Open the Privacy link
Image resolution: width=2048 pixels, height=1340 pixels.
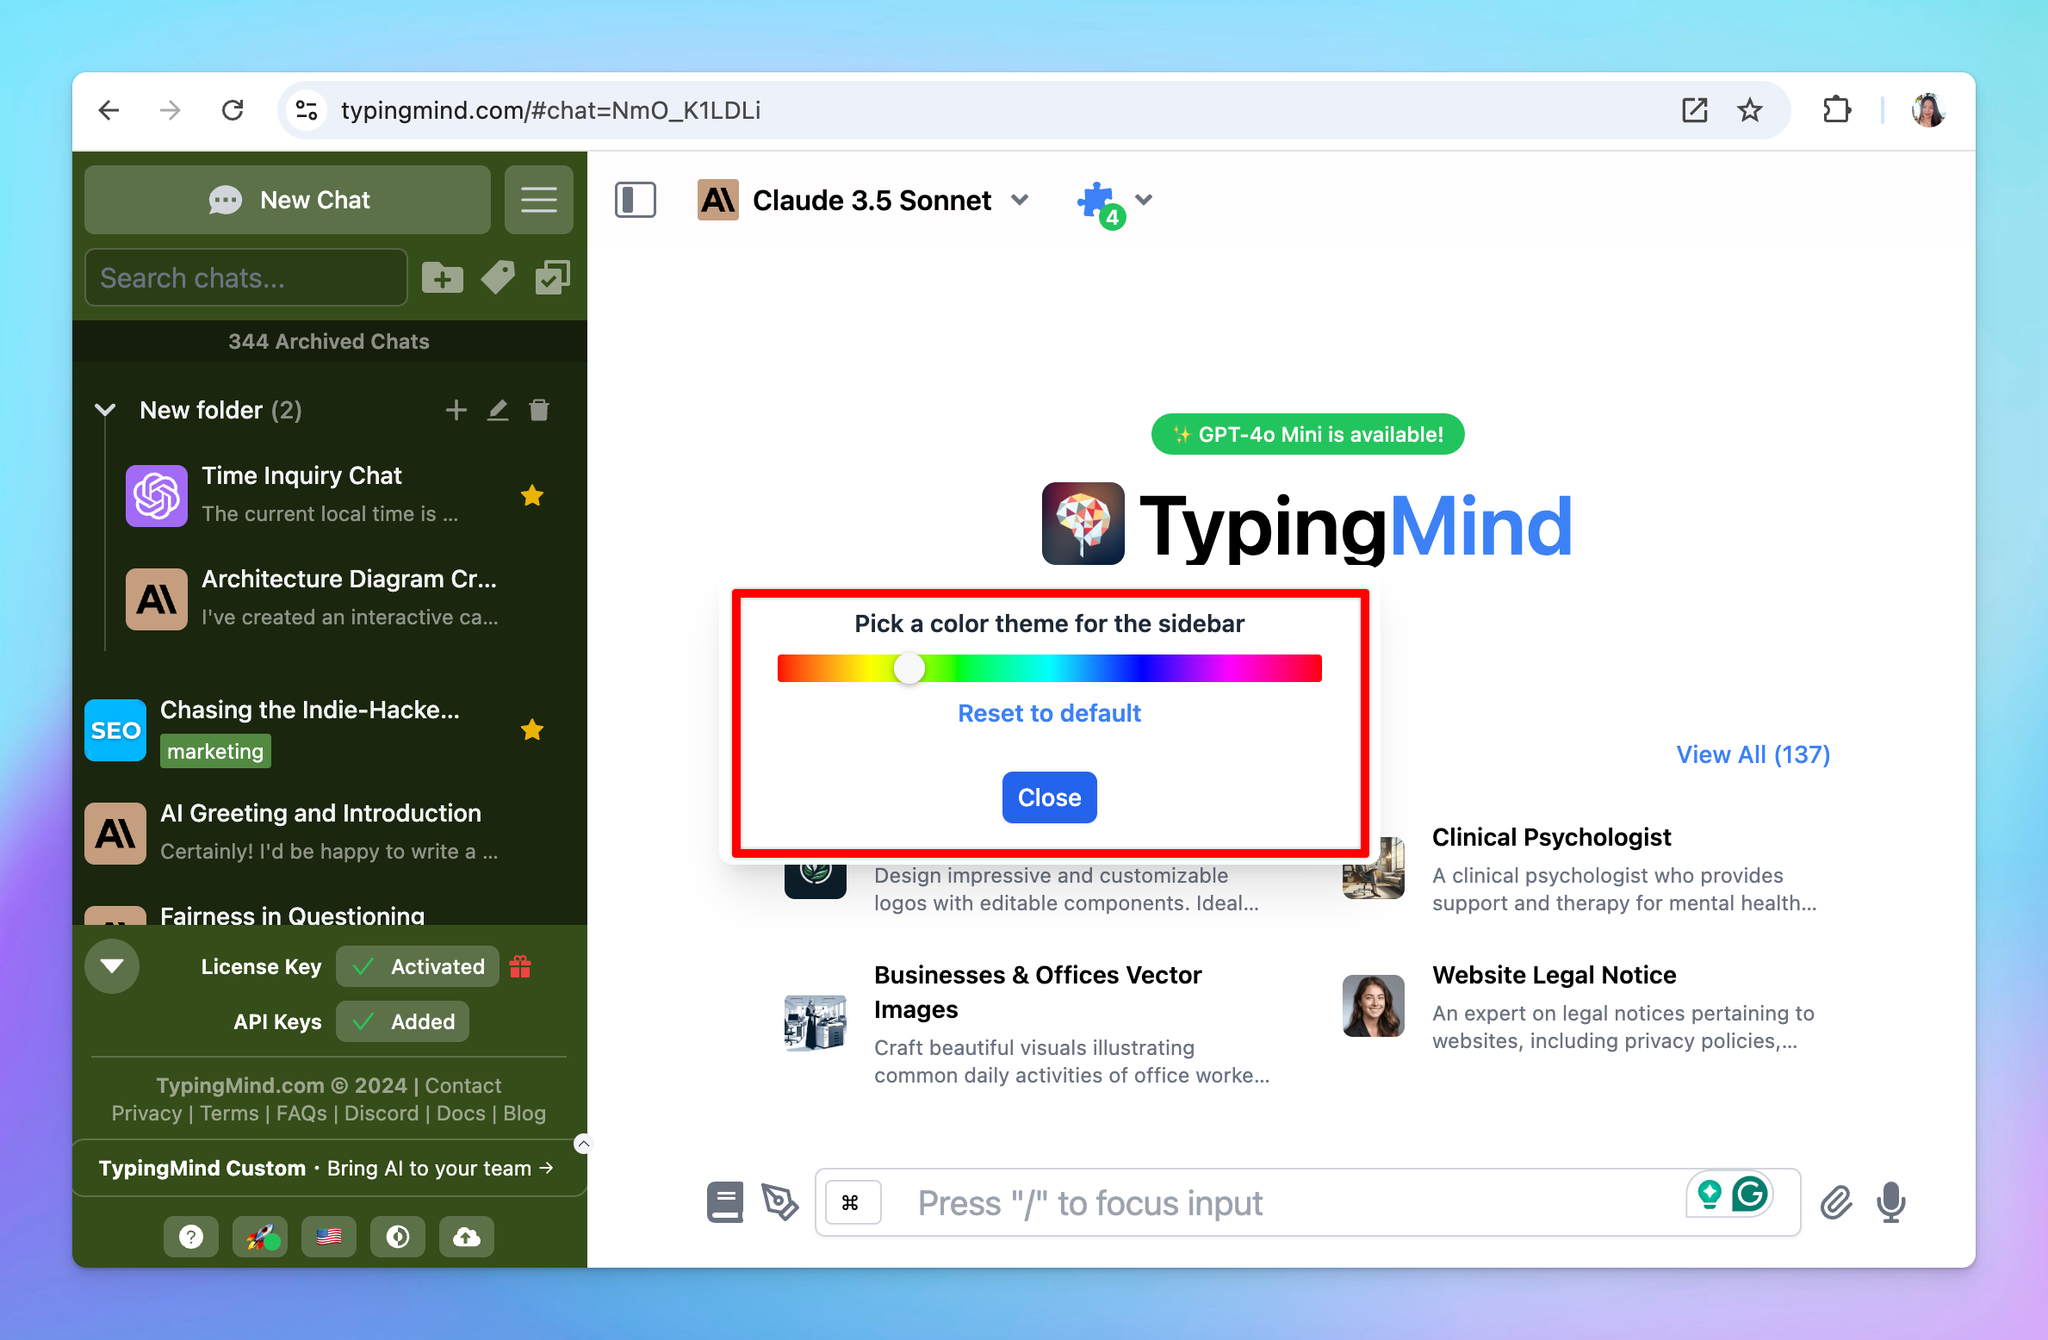tap(147, 1113)
